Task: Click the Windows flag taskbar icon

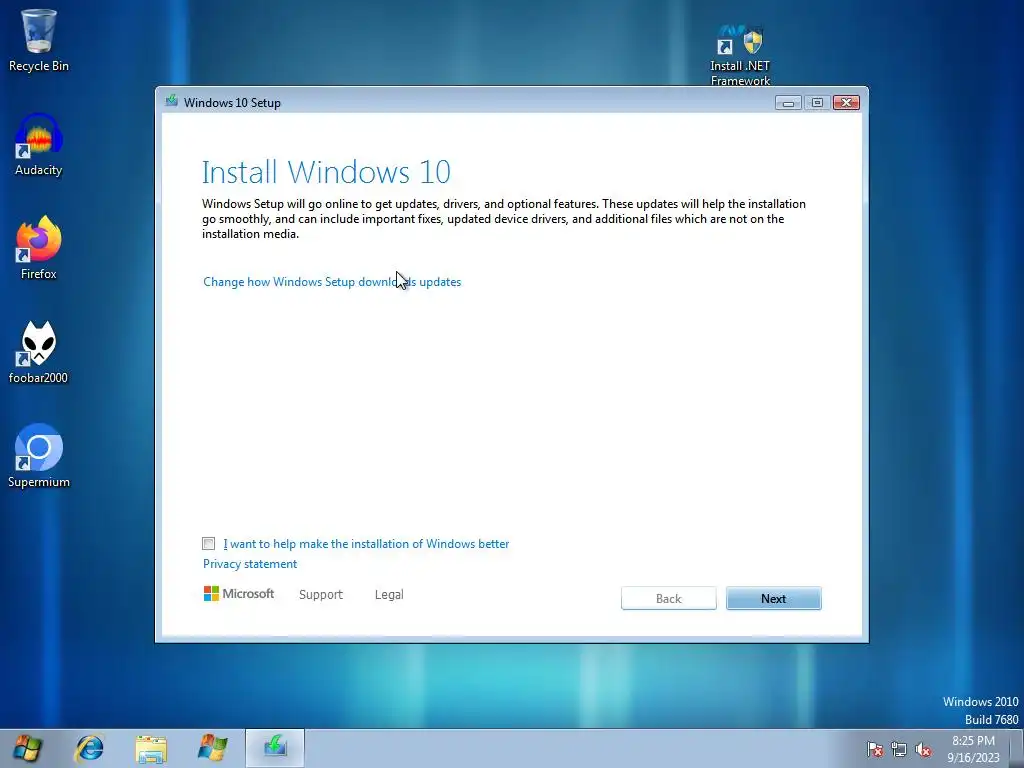Action: click(213, 748)
